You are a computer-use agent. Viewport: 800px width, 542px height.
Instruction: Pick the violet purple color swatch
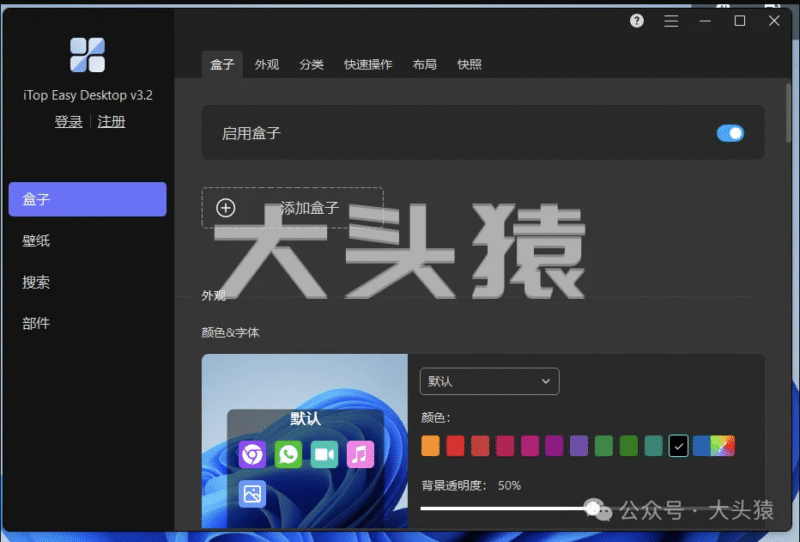(x=579, y=446)
